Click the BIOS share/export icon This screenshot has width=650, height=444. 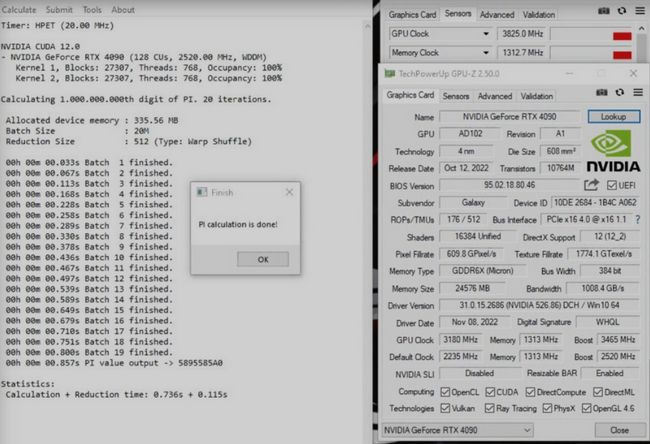(x=592, y=185)
